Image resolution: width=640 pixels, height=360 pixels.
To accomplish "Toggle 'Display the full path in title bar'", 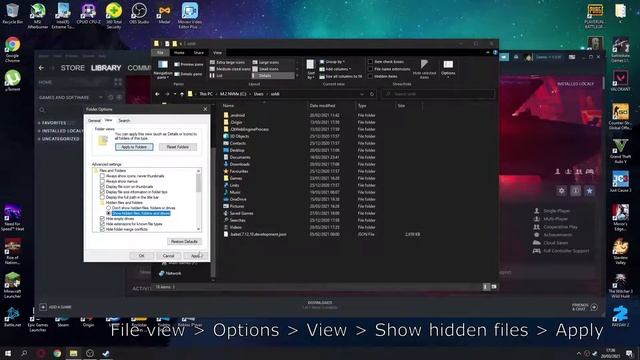I will click(102, 197).
